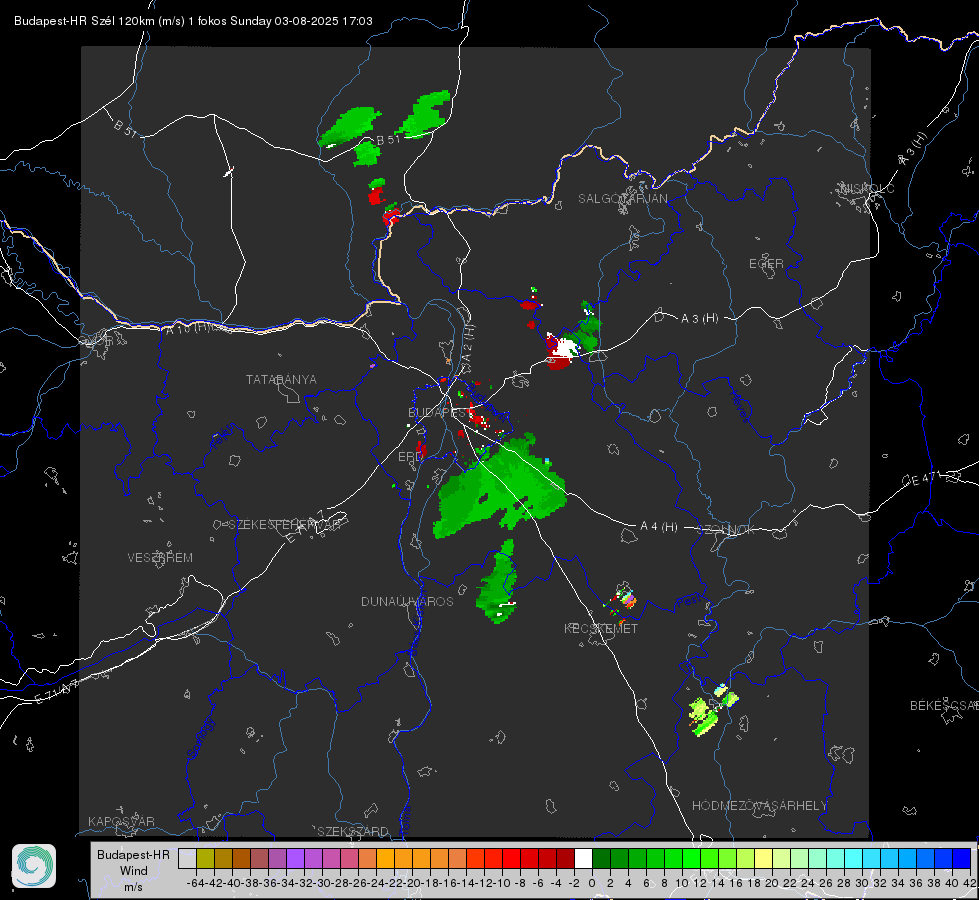Click the radar title text Budapest-HR Szél 120km
Image resolution: width=979 pixels, height=900 pixels.
coord(84,21)
